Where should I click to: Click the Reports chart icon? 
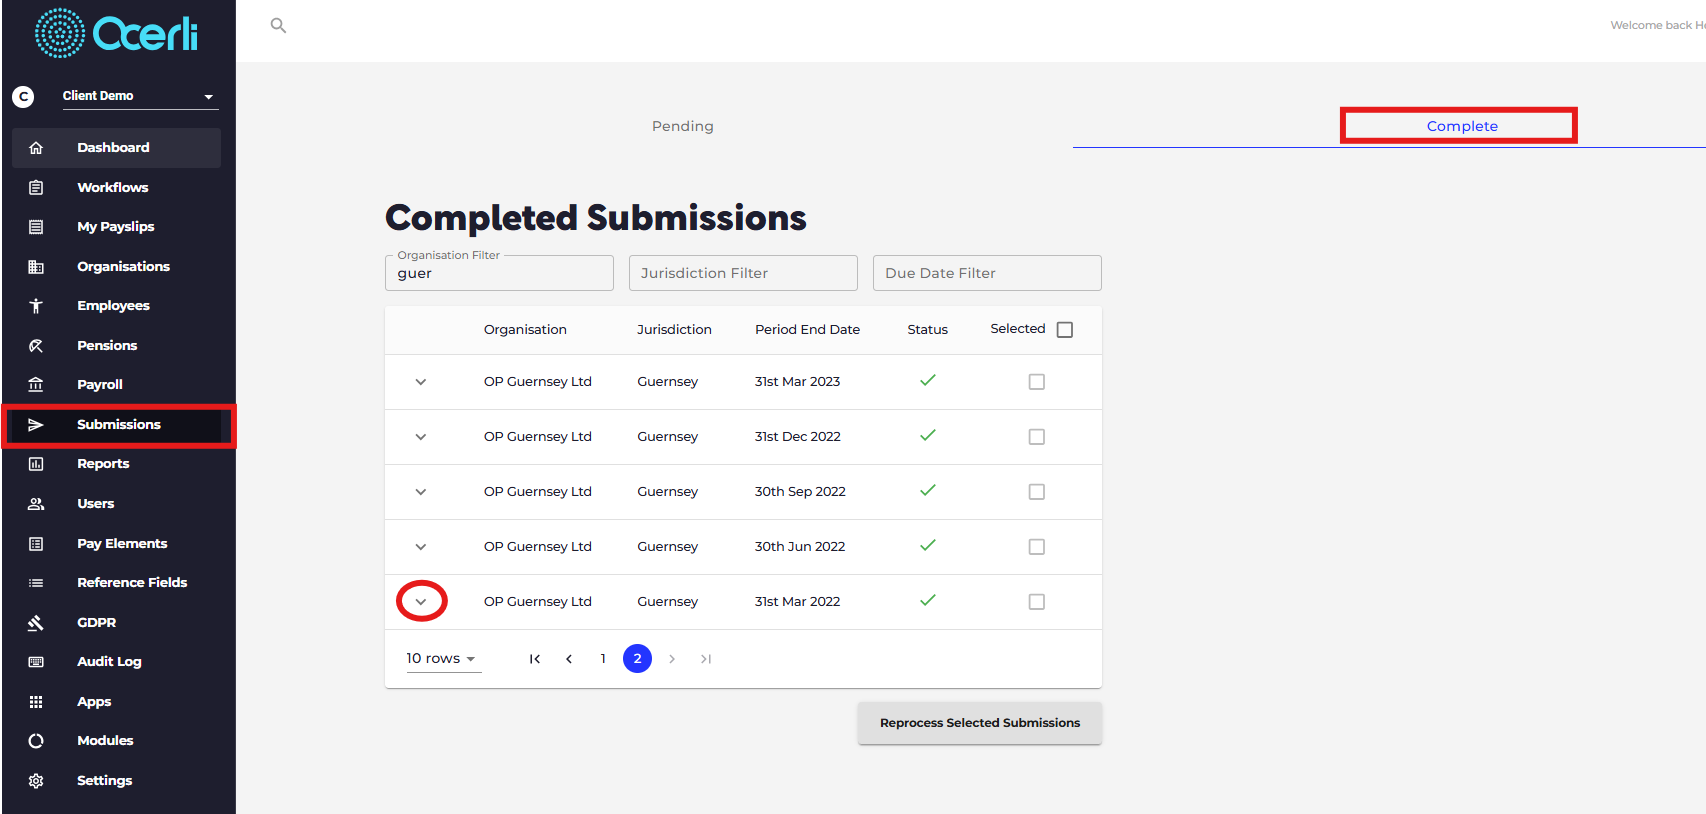click(x=36, y=464)
